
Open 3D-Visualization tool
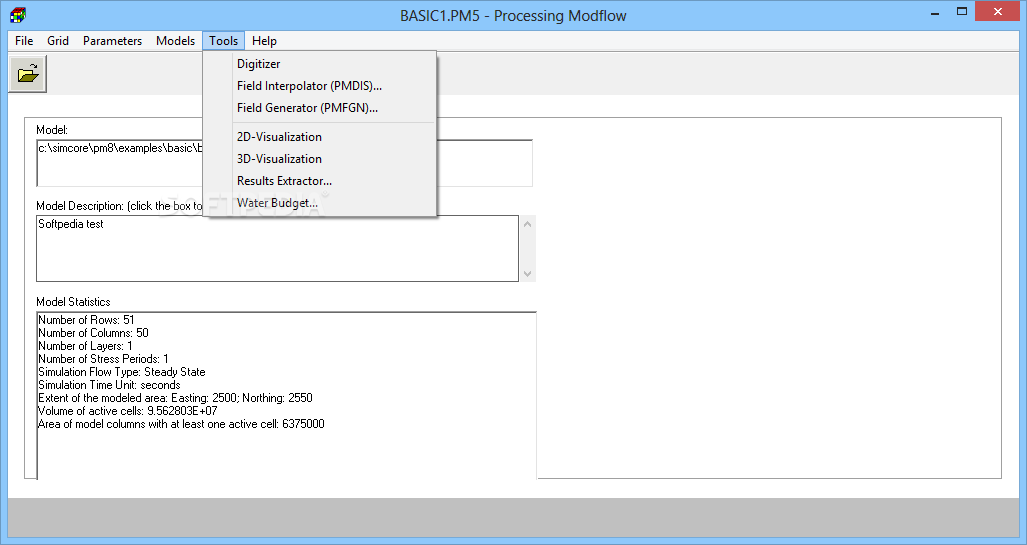click(x=320, y=159)
